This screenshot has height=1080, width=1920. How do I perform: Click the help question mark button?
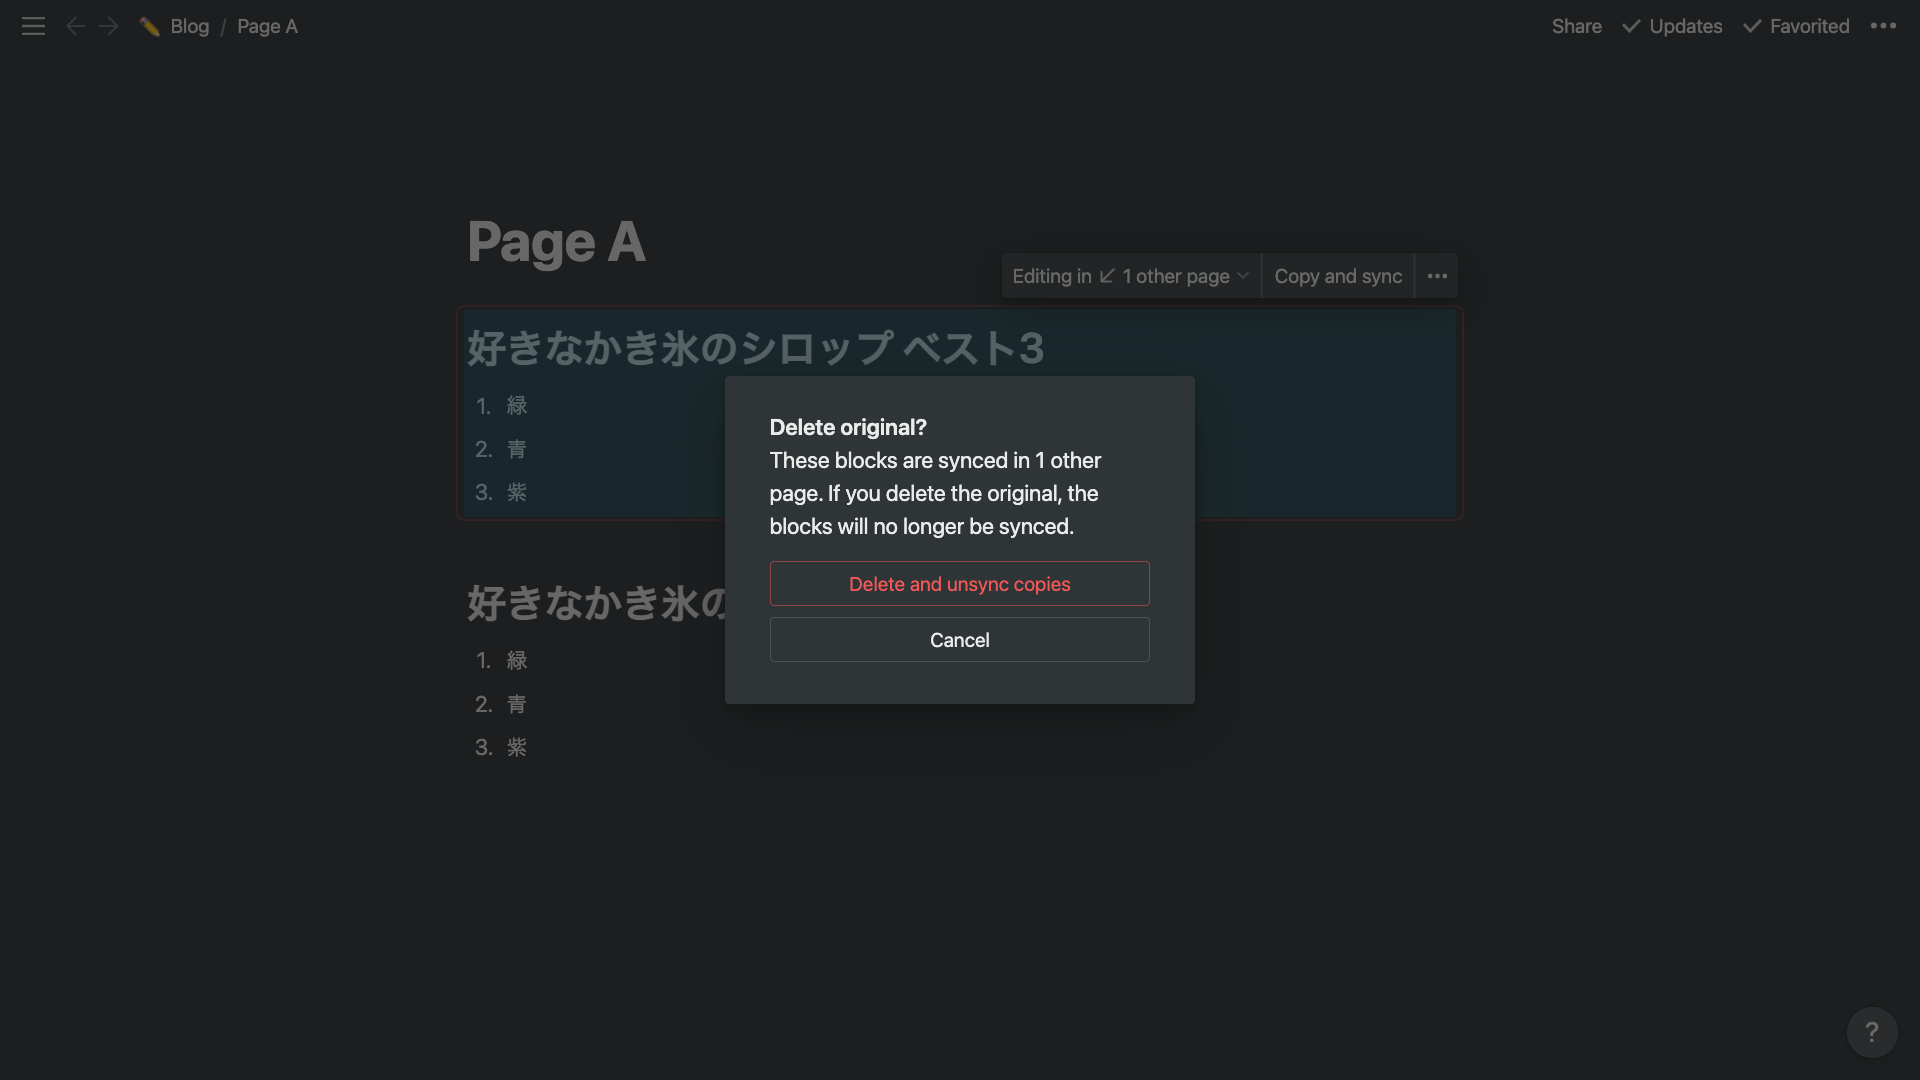pyautogui.click(x=1871, y=1032)
